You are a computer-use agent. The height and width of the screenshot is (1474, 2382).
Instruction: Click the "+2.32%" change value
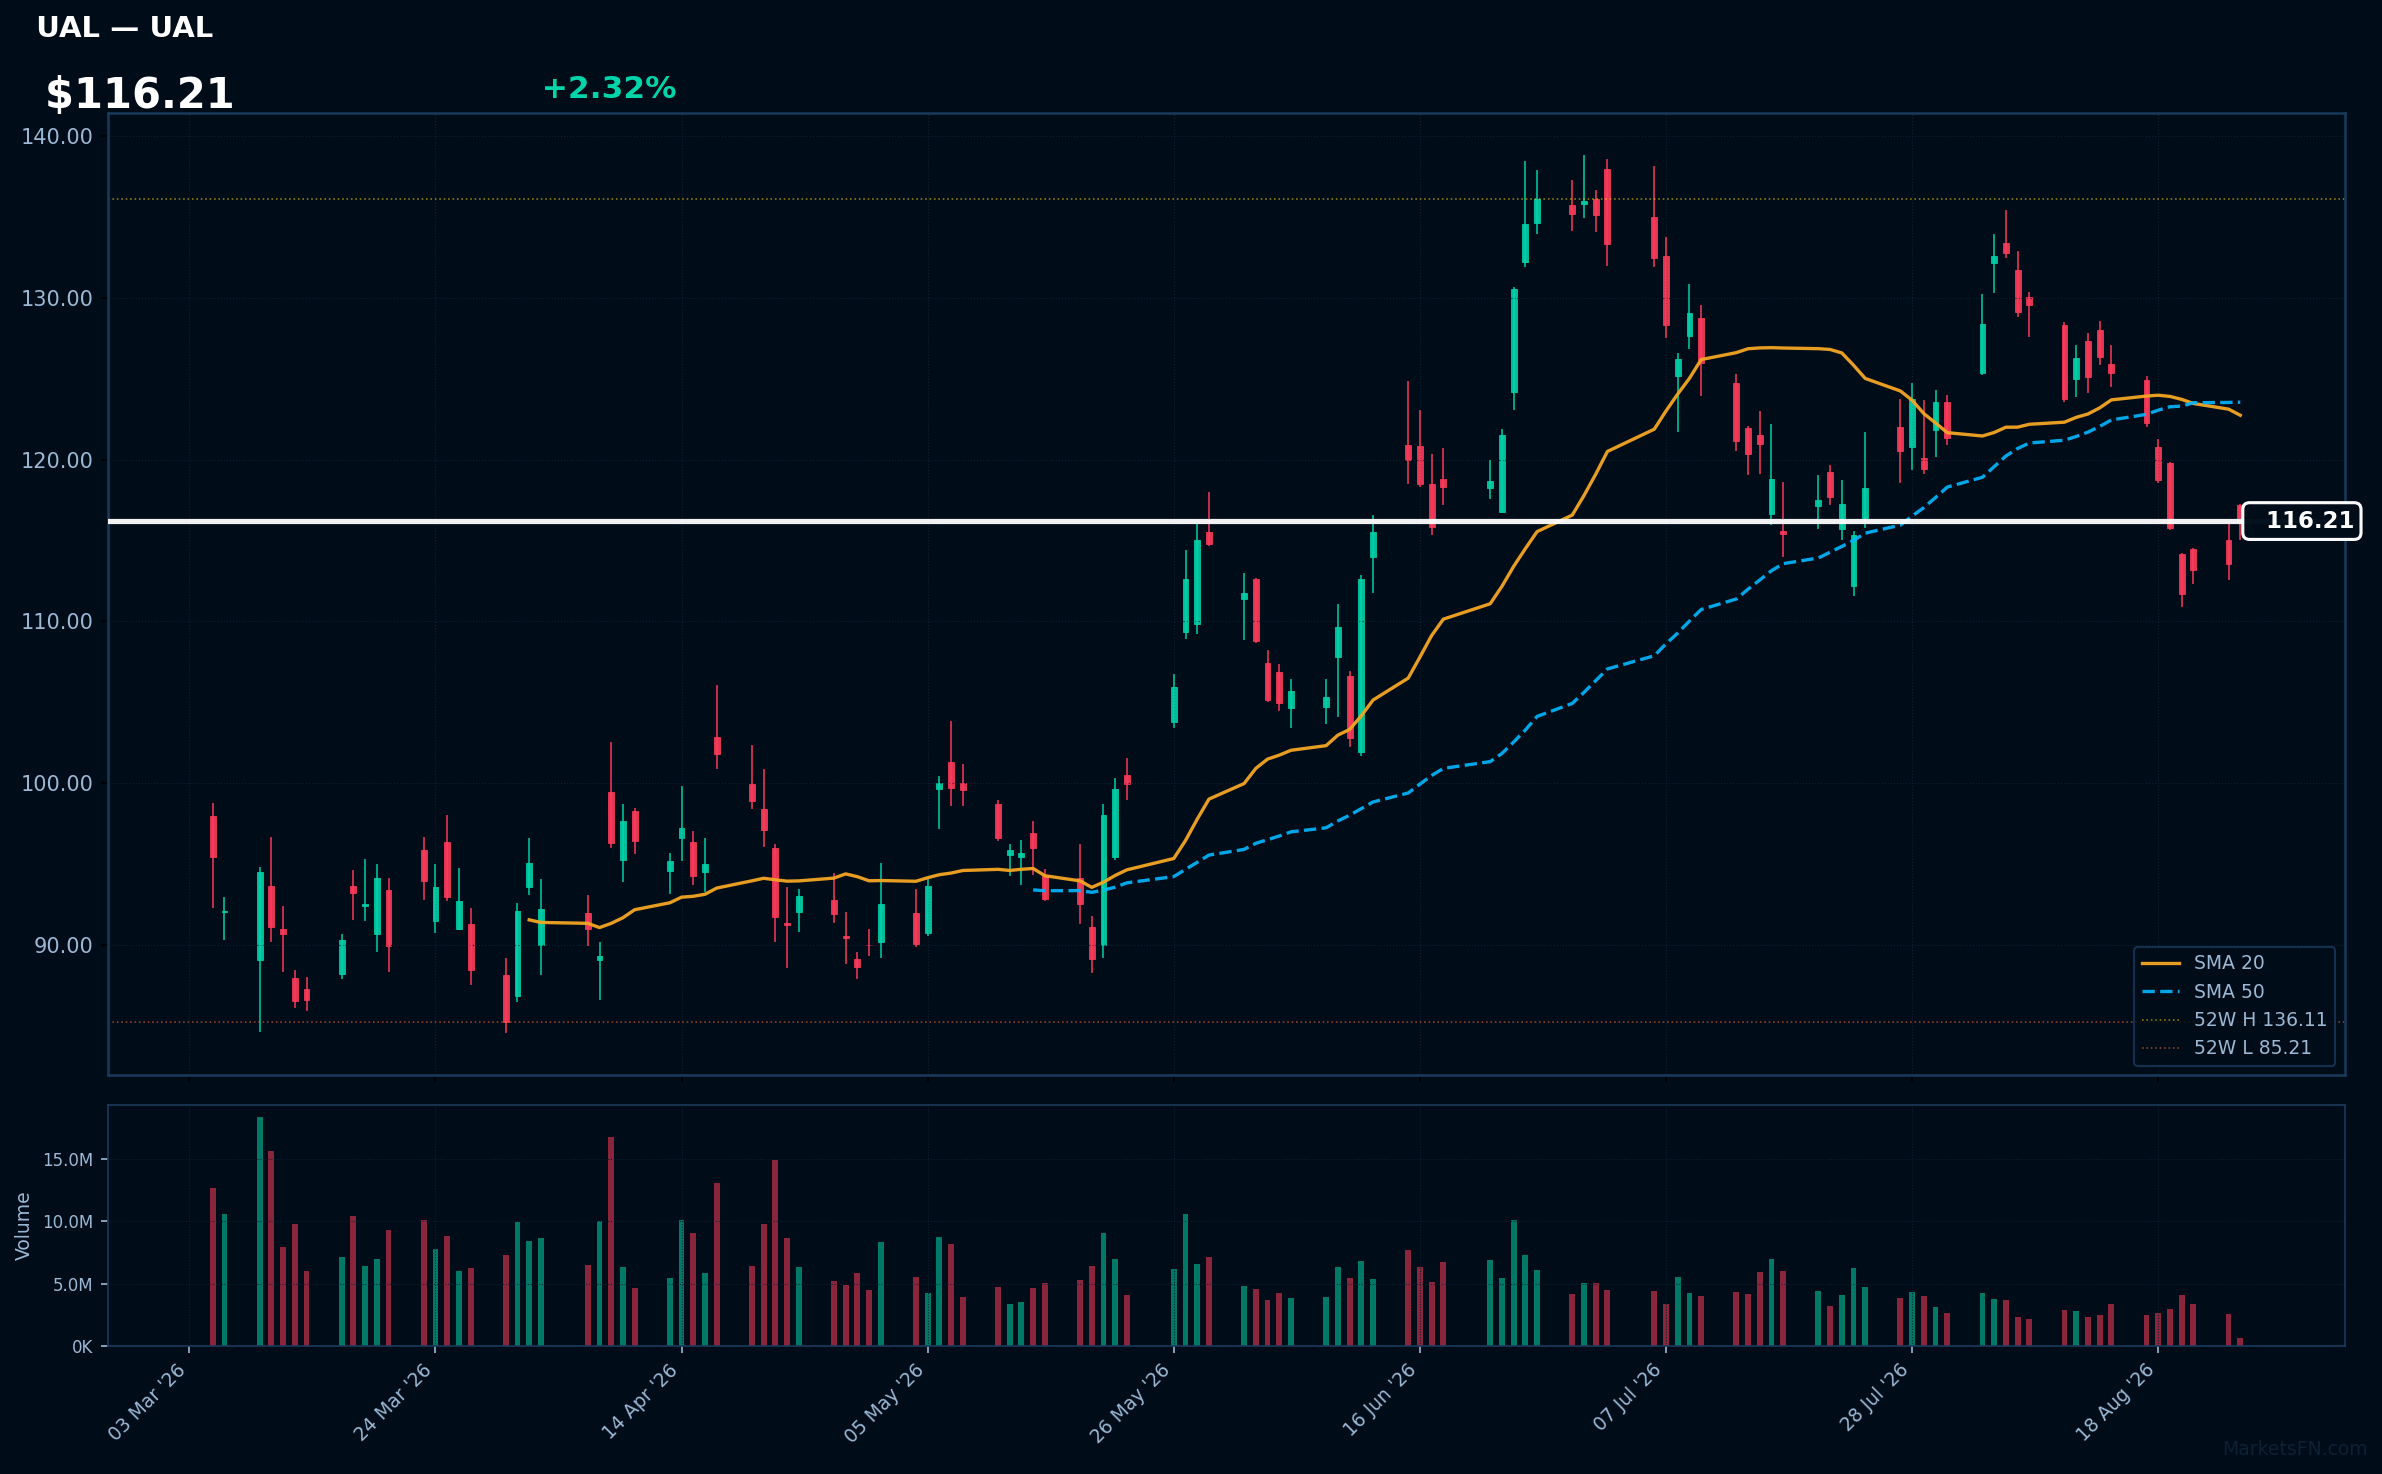pyautogui.click(x=609, y=88)
